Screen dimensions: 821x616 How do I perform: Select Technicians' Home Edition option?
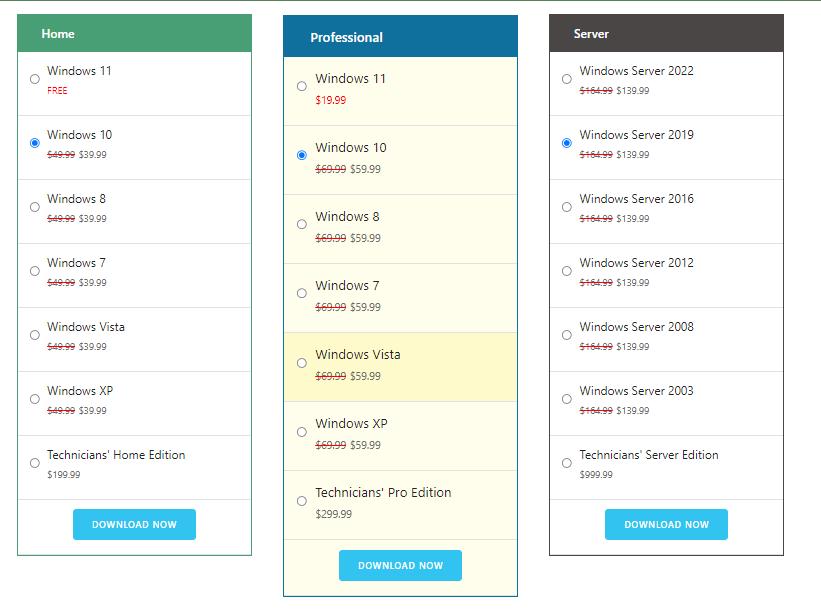35,463
